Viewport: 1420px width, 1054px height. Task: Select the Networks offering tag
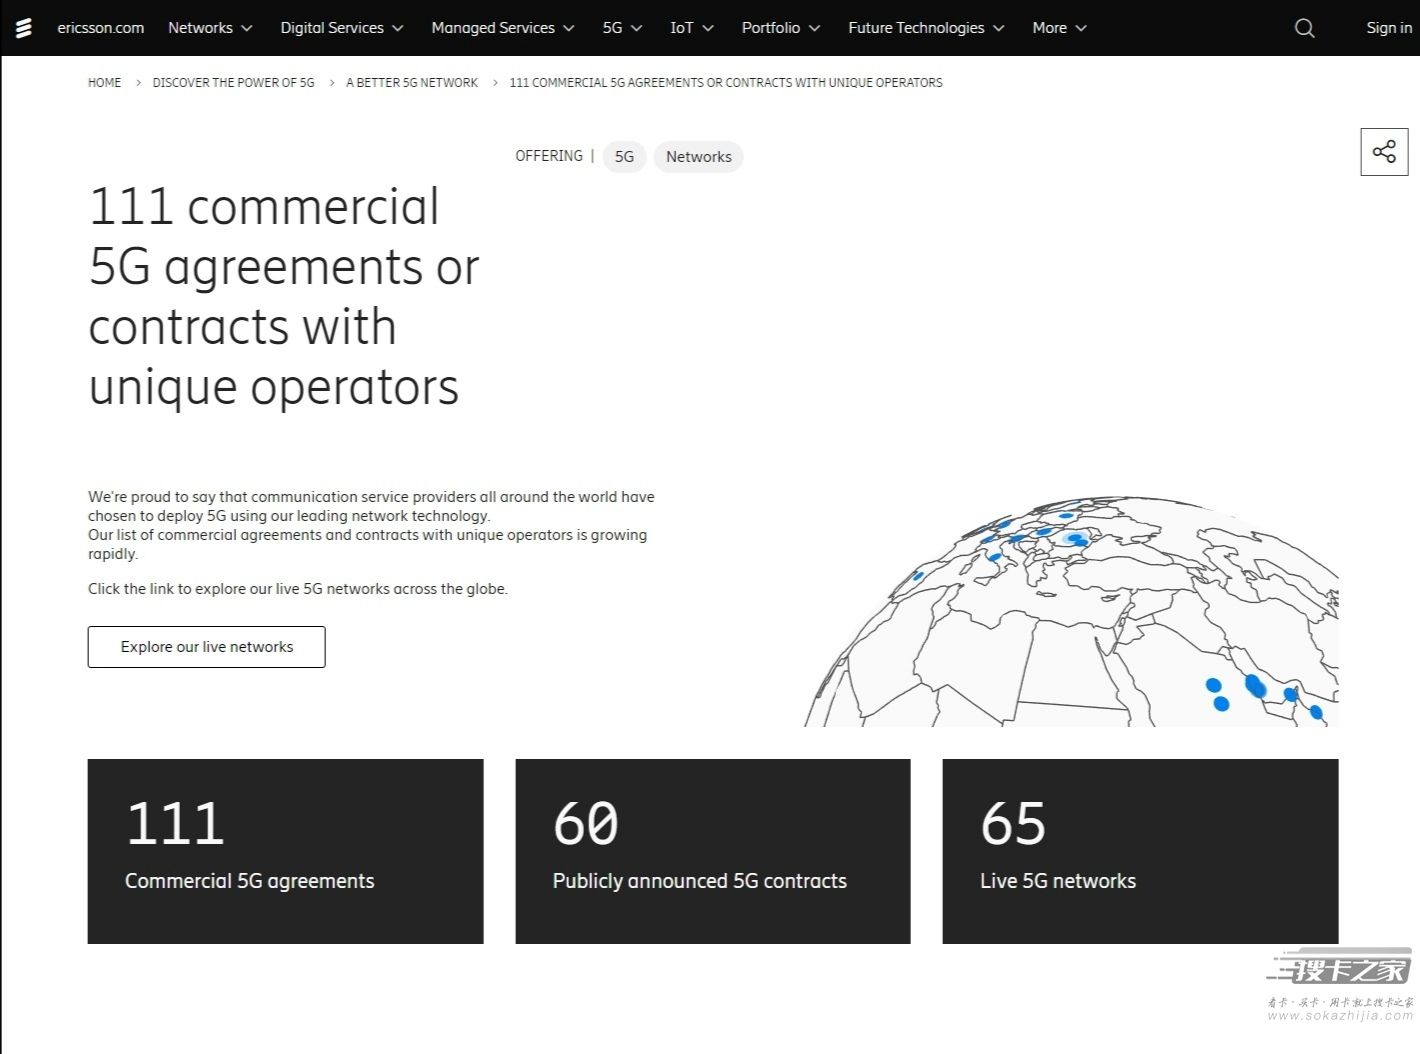coord(698,157)
